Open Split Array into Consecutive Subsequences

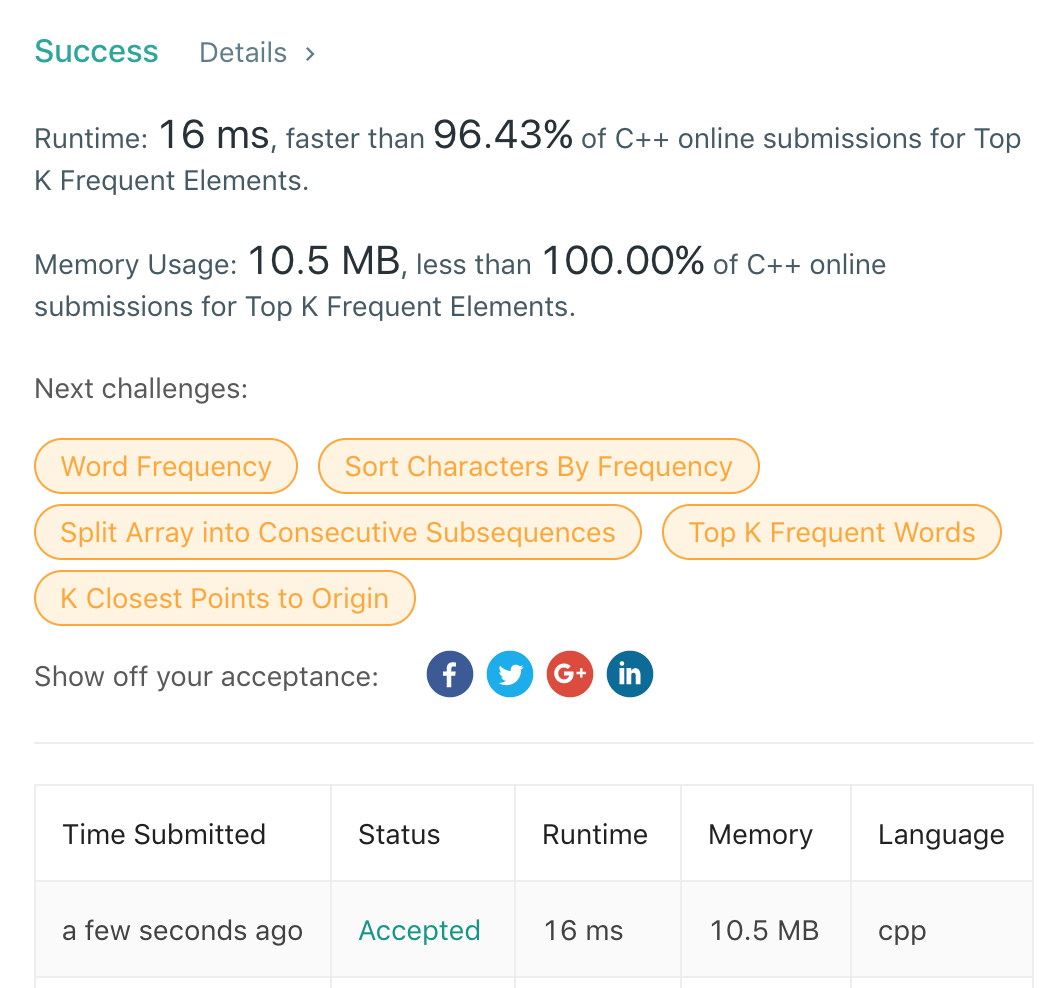coord(337,532)
